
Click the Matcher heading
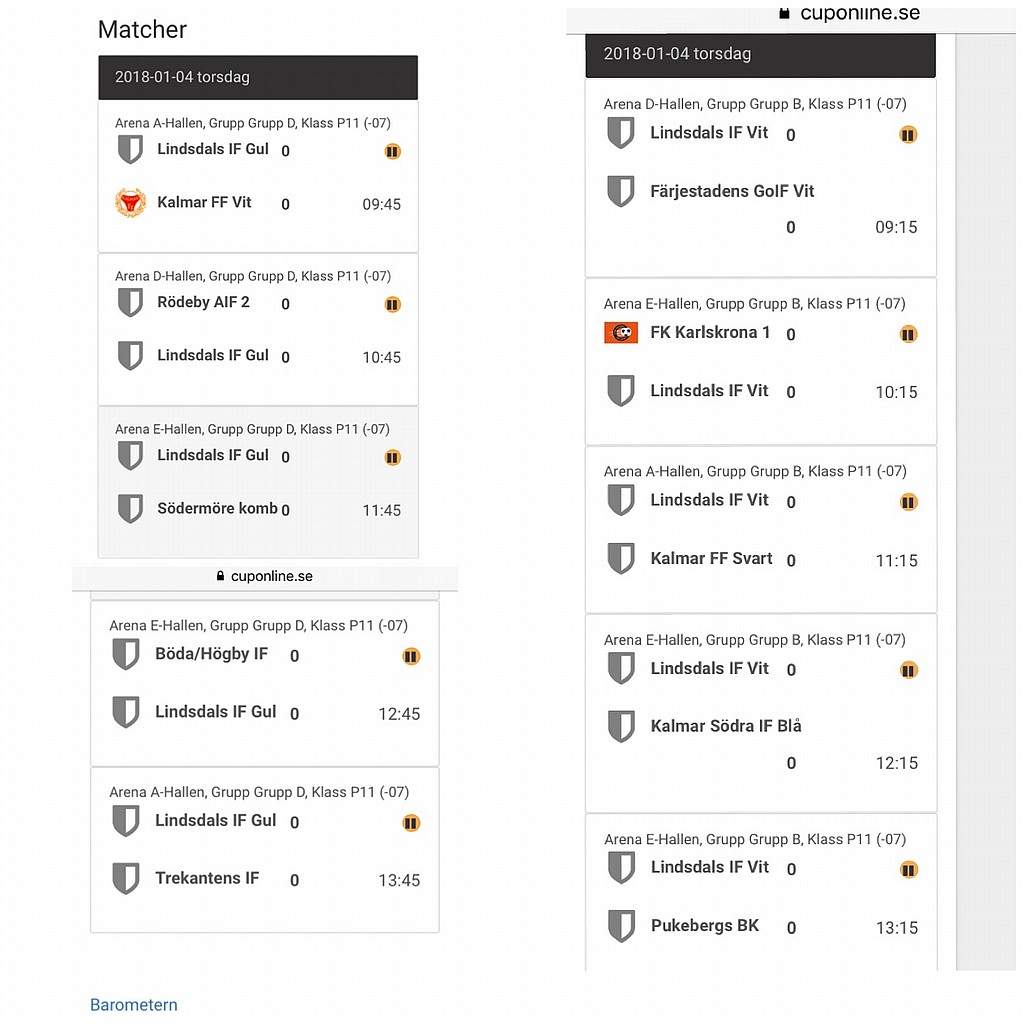(142, 29)
